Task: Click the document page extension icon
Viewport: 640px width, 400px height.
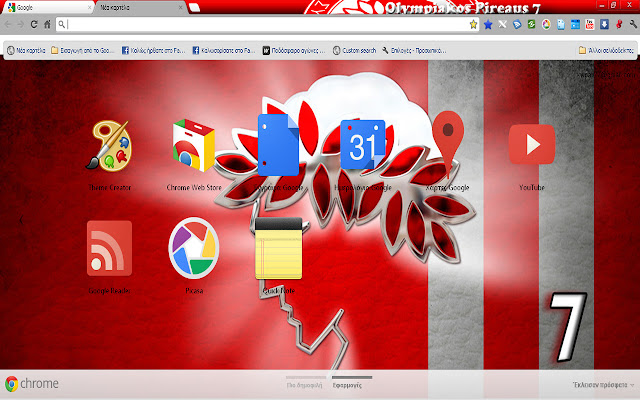Action: click(x=561, y=24)
